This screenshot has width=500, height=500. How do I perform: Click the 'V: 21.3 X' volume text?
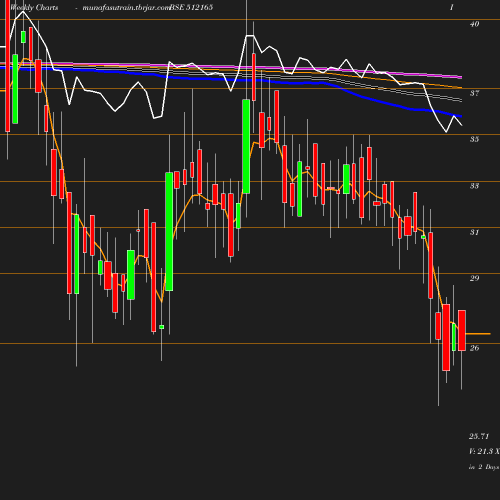(x=484, y=451)
